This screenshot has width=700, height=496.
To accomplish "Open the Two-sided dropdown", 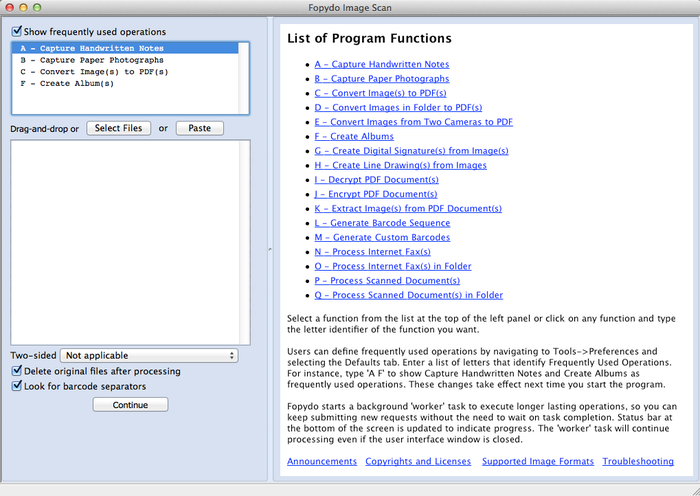I will (149, 355).
